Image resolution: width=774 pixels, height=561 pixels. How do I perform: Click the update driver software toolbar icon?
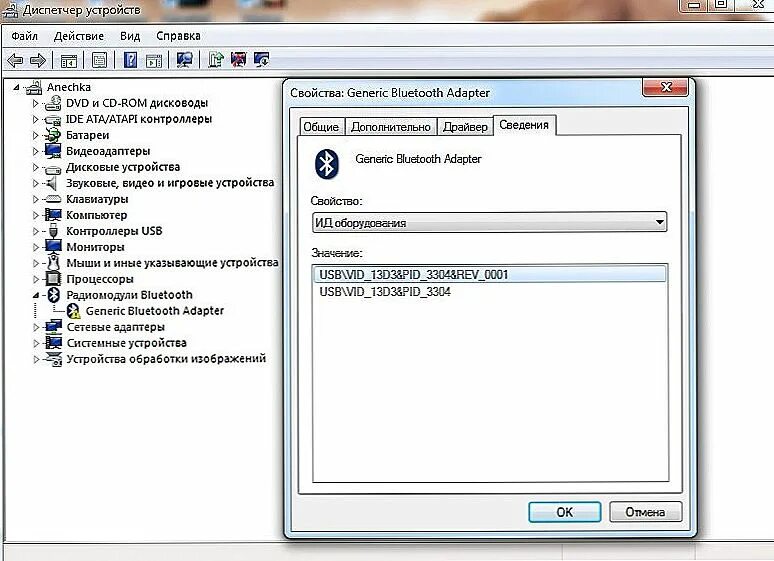tap(215, 60)
